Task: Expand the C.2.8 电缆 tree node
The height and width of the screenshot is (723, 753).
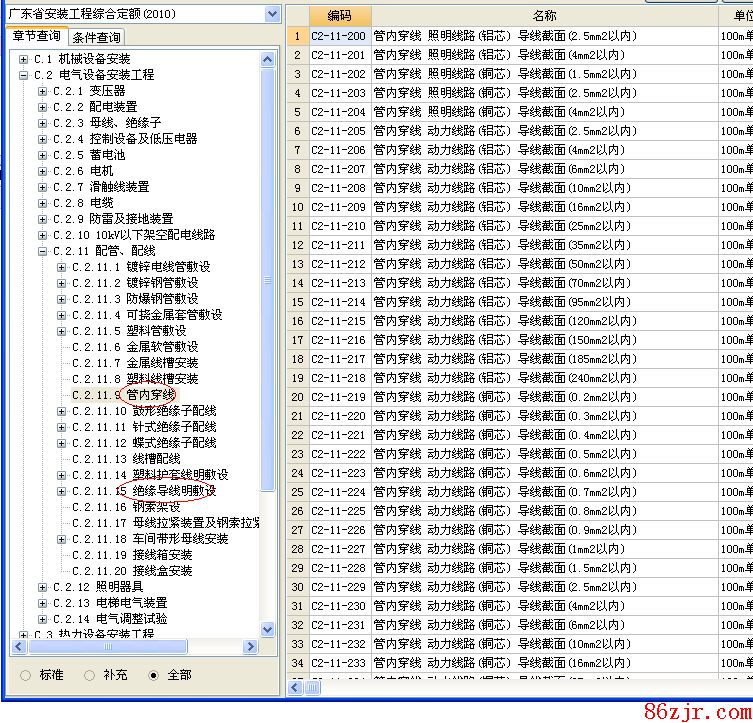Action: [x=43, y=203]
